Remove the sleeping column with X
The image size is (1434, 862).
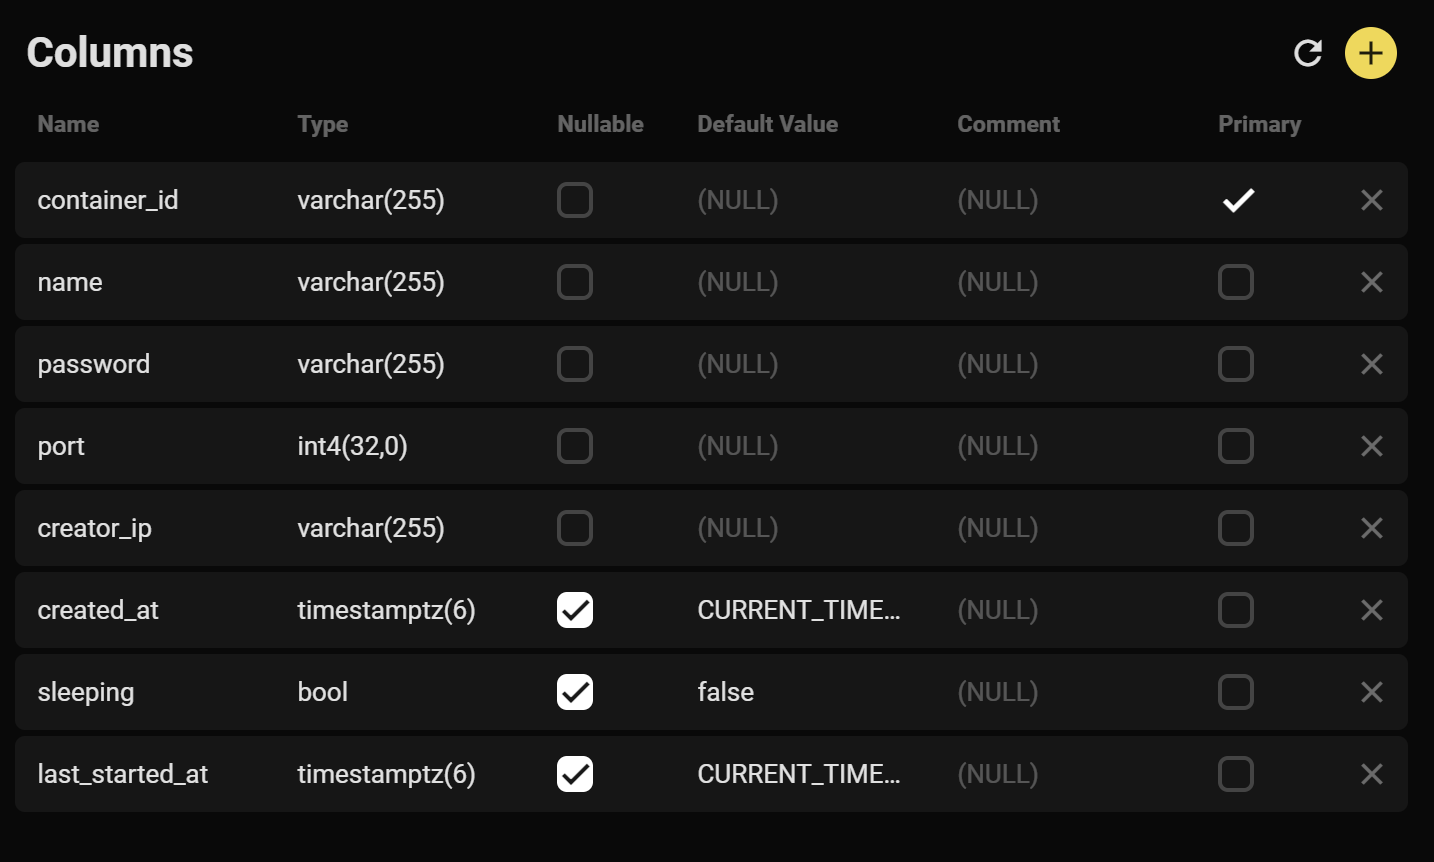point(1371,692)
